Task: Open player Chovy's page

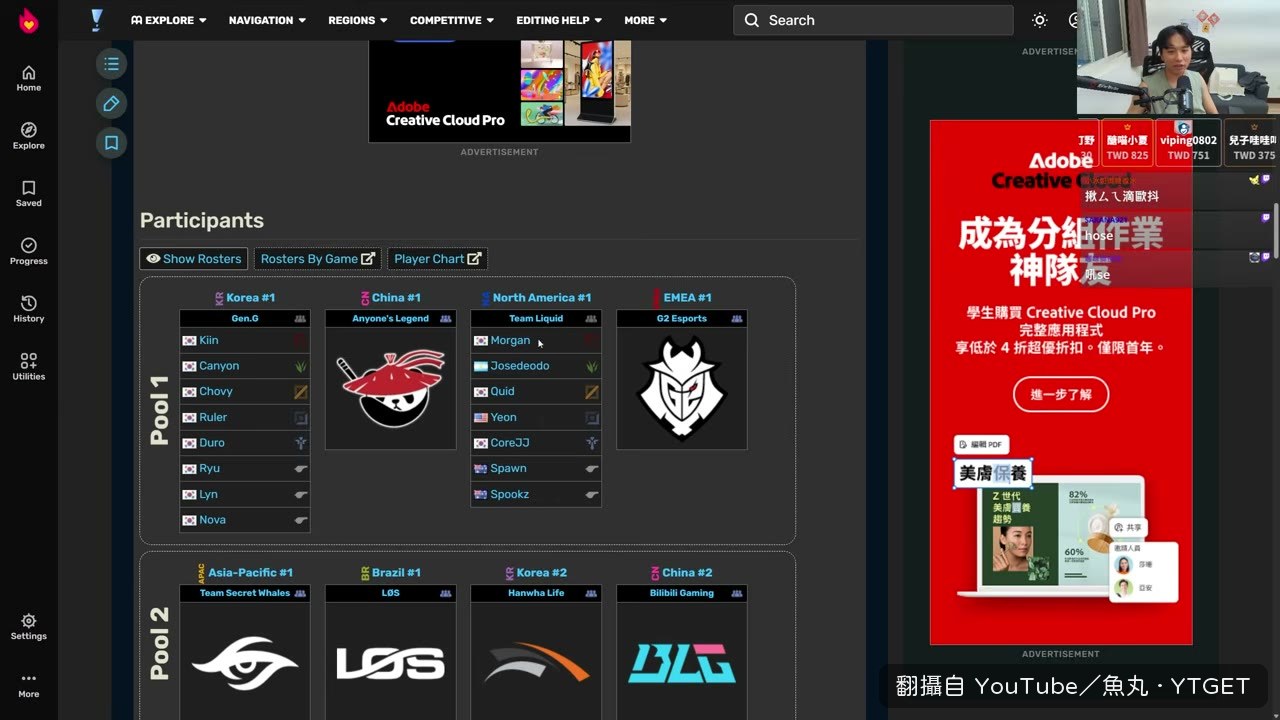Action: [216, 392]
